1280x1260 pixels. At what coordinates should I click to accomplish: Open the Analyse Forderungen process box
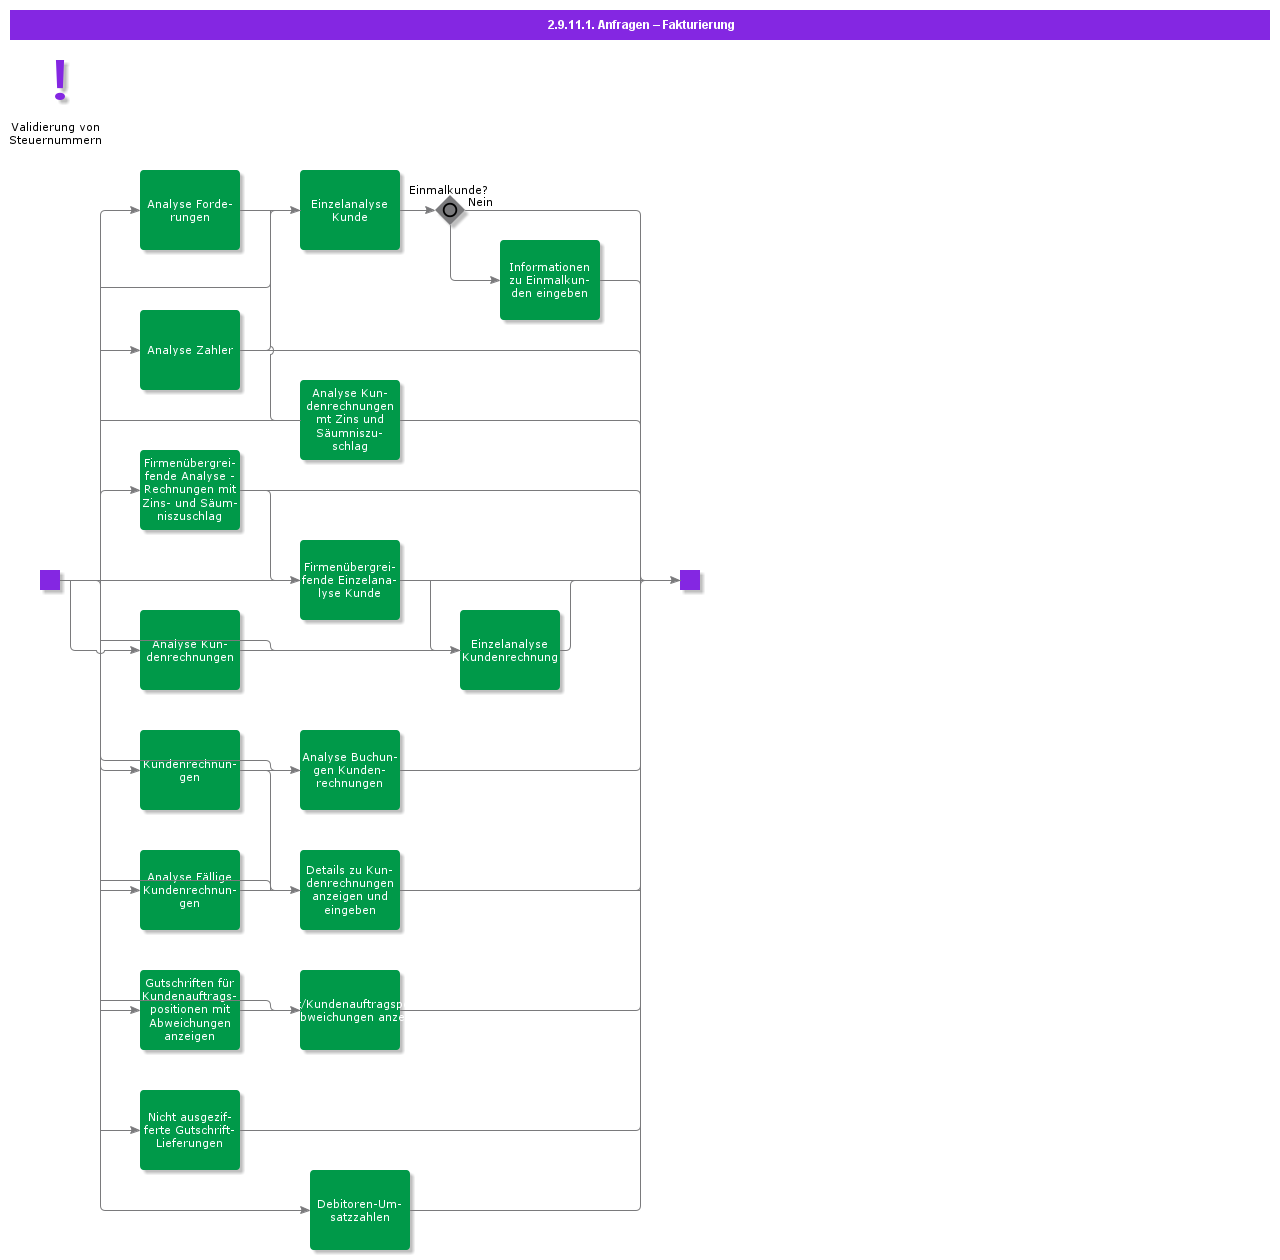[190, 210]
